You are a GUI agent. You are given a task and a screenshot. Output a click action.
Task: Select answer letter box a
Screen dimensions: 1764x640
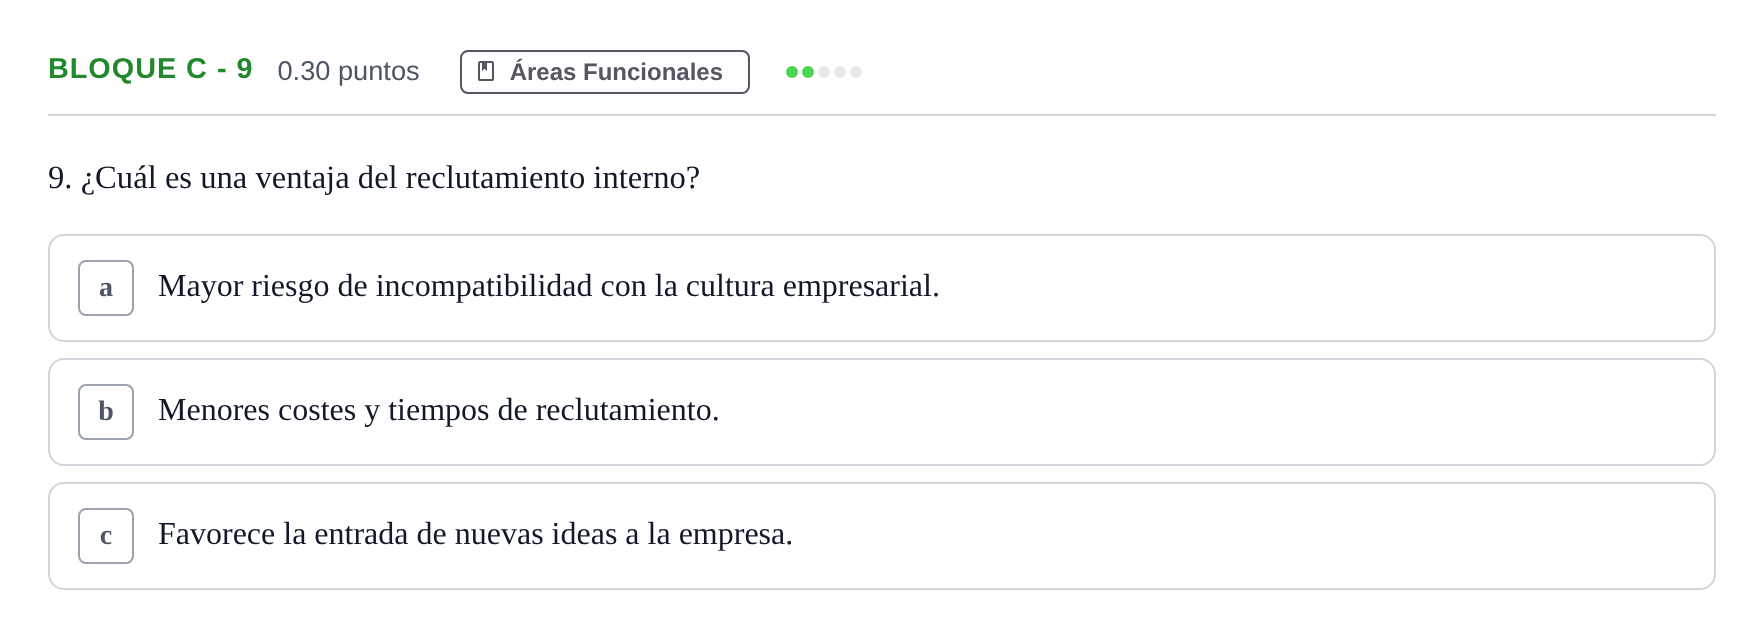coord(106,288)
